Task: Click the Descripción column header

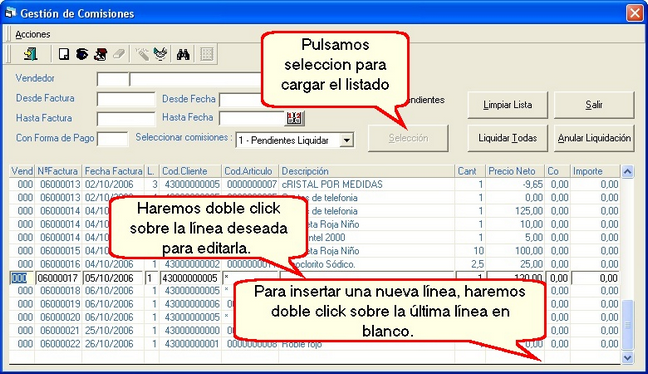Action: tap(367, 171)
